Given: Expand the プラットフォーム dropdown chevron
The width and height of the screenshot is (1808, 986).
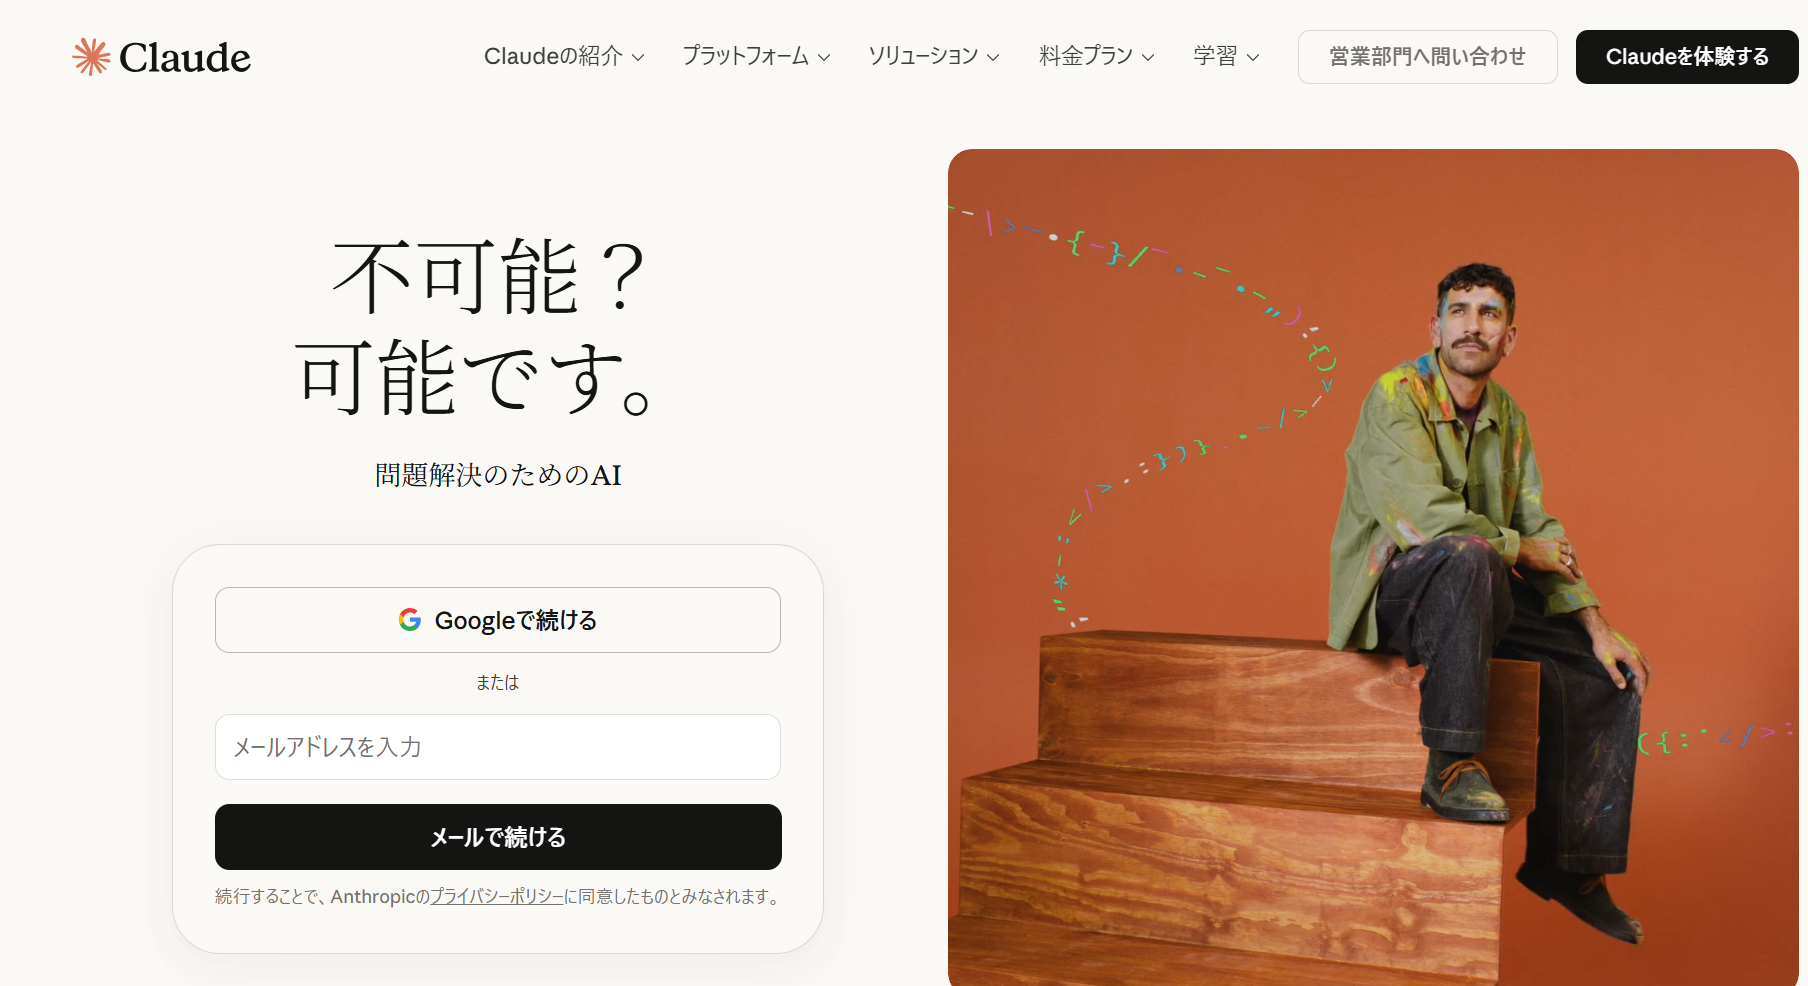Looking at the screenshot, I should click(x=824, y=58).
